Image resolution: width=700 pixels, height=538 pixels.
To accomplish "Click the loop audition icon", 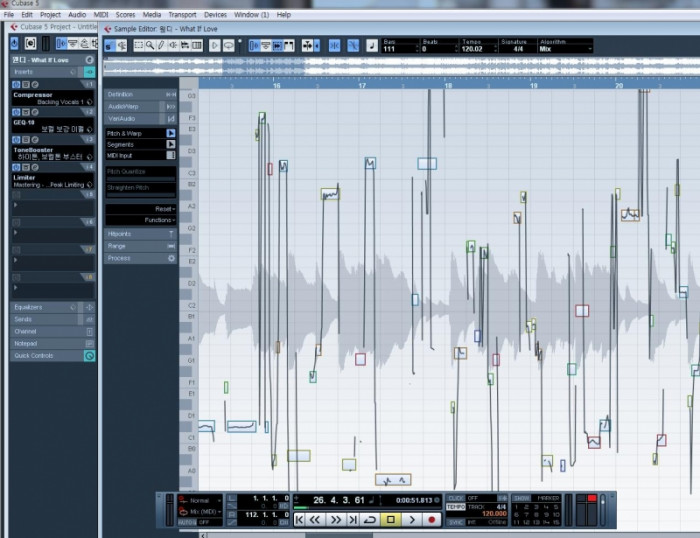I will pos(229,46).
